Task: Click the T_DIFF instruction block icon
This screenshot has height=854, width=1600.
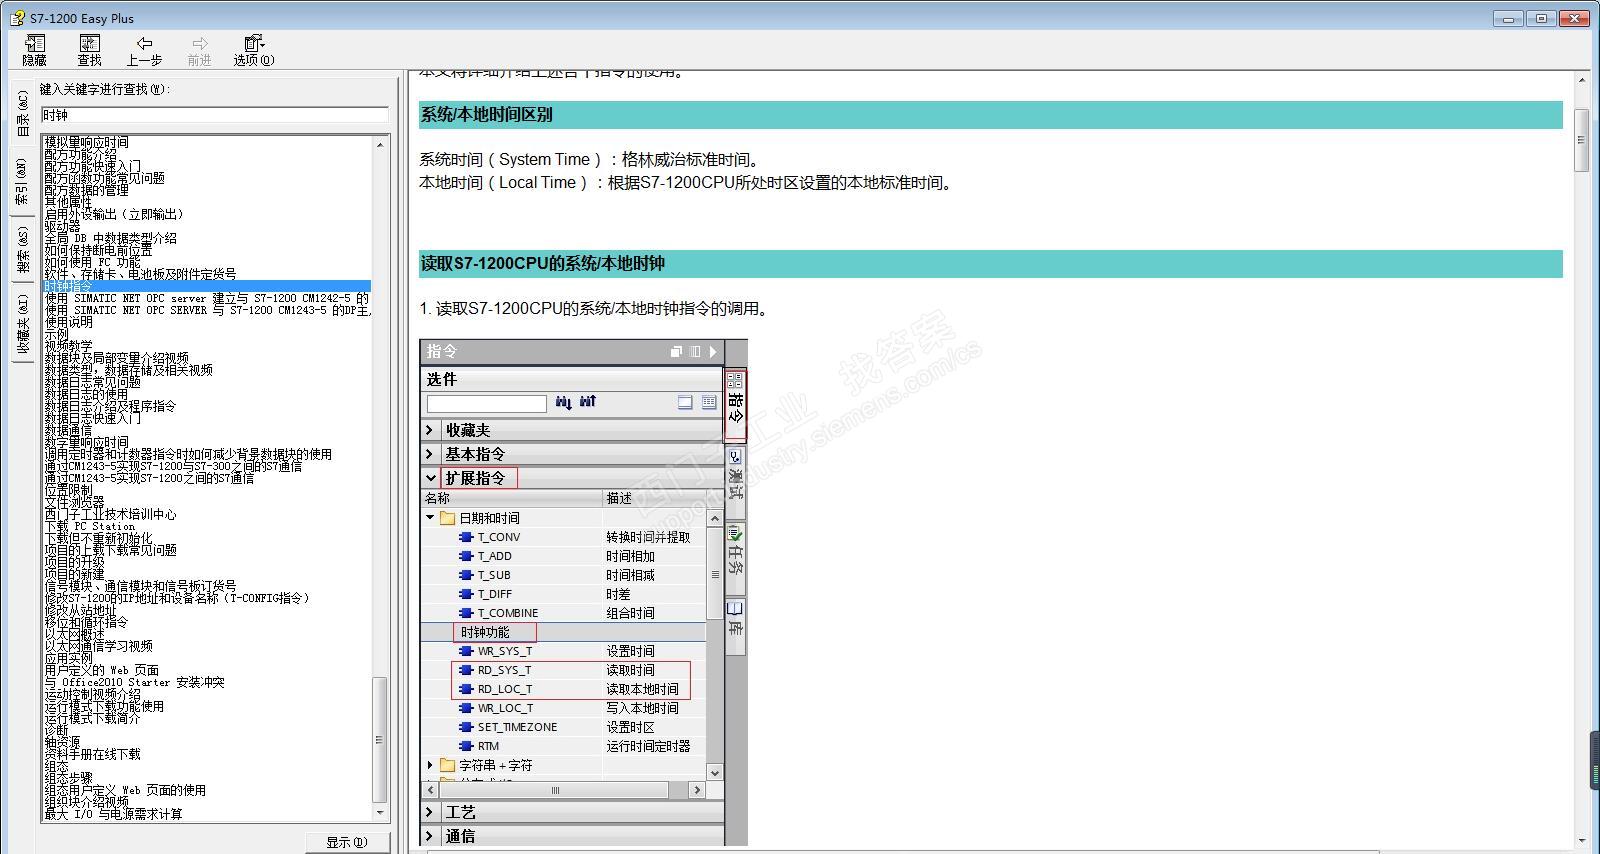Action: (465, 594)
